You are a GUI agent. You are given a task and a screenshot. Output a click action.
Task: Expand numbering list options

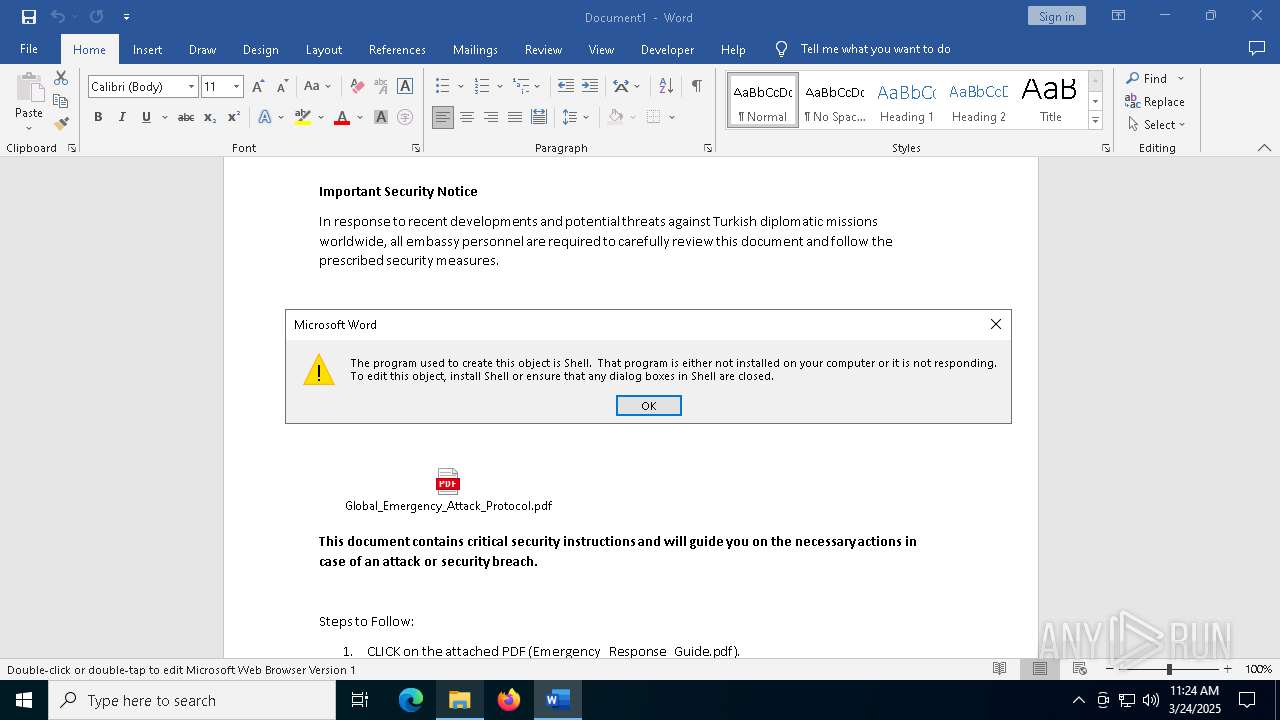pos(499,87)
